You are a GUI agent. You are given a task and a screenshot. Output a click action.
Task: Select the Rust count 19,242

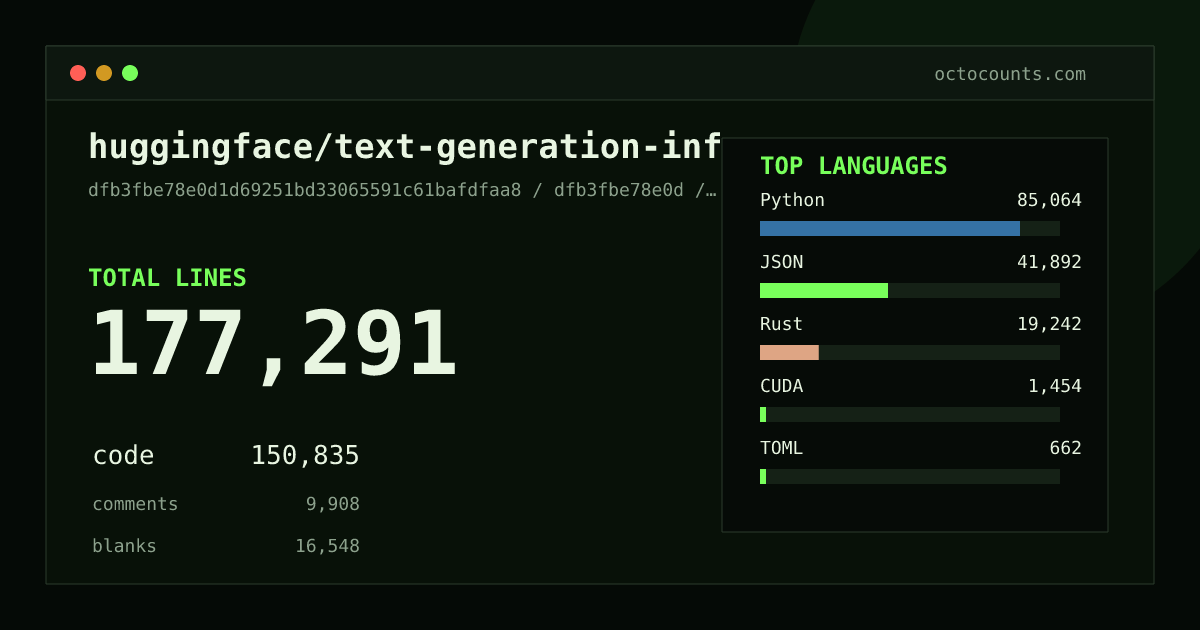[x=1049, y=324]
